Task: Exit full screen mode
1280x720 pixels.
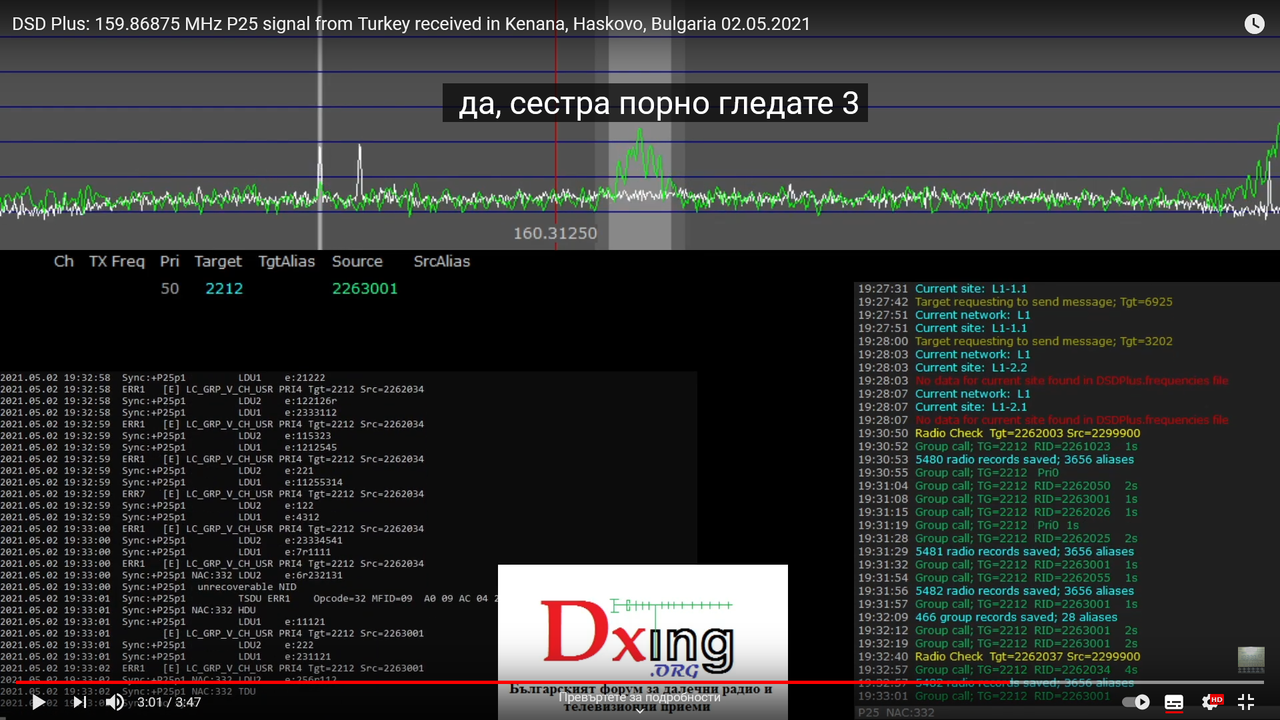Action: point(1246,702)
